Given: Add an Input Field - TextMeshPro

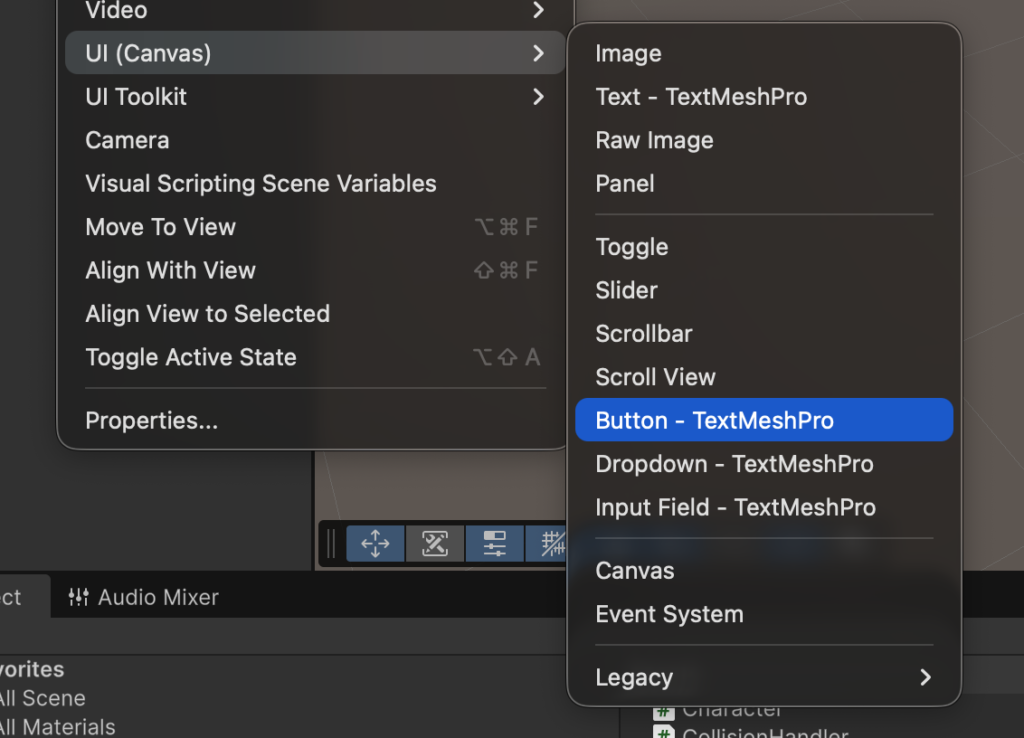Looking at the screenshot, I should coord(735,508).
